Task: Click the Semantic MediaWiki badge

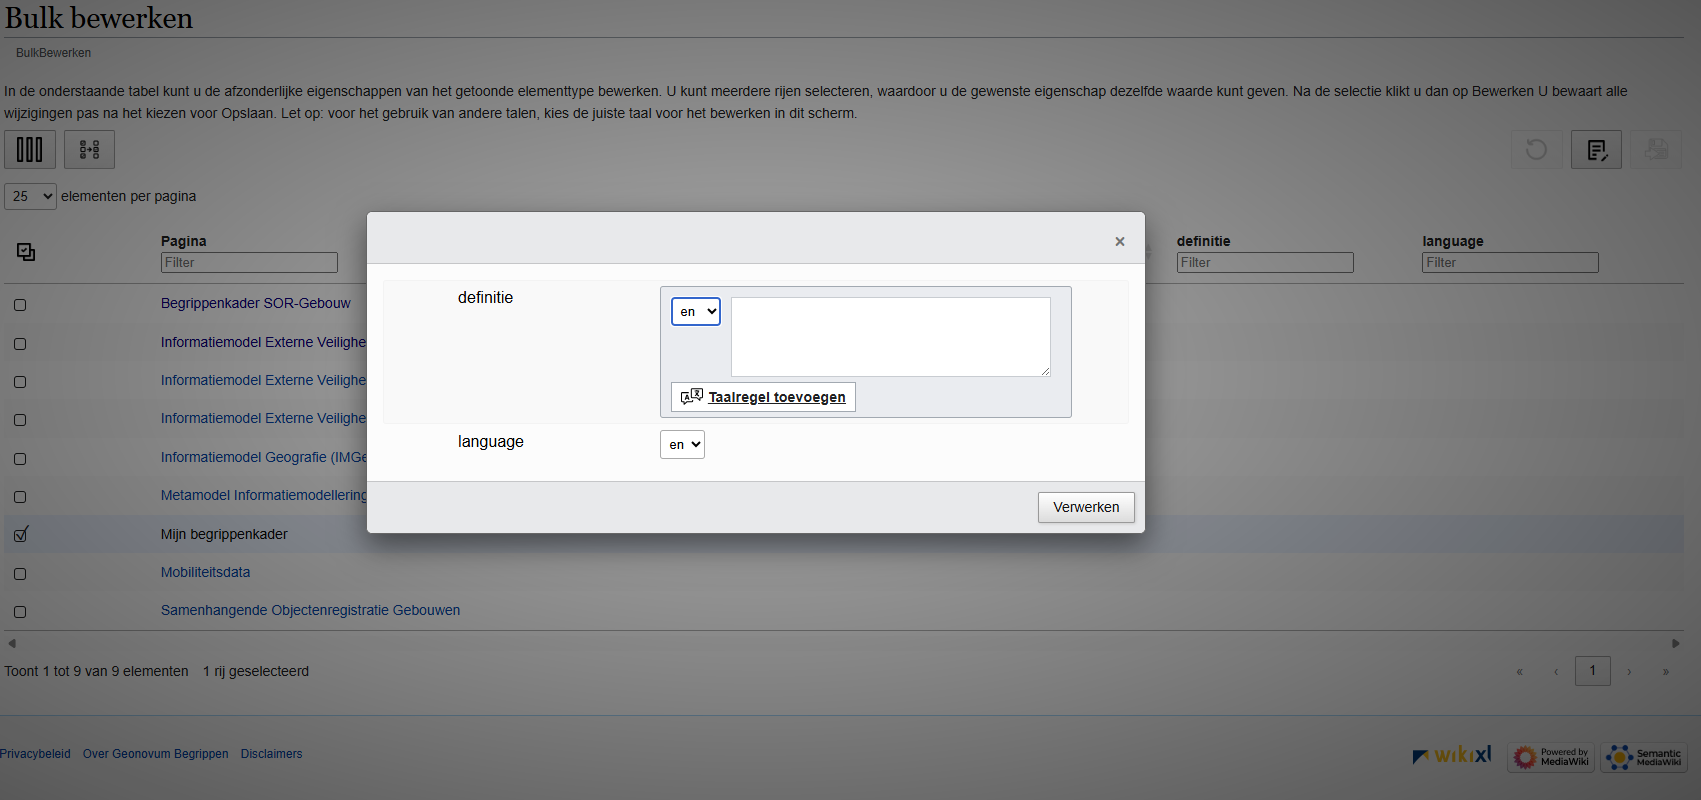Action: pos(1644,757)
